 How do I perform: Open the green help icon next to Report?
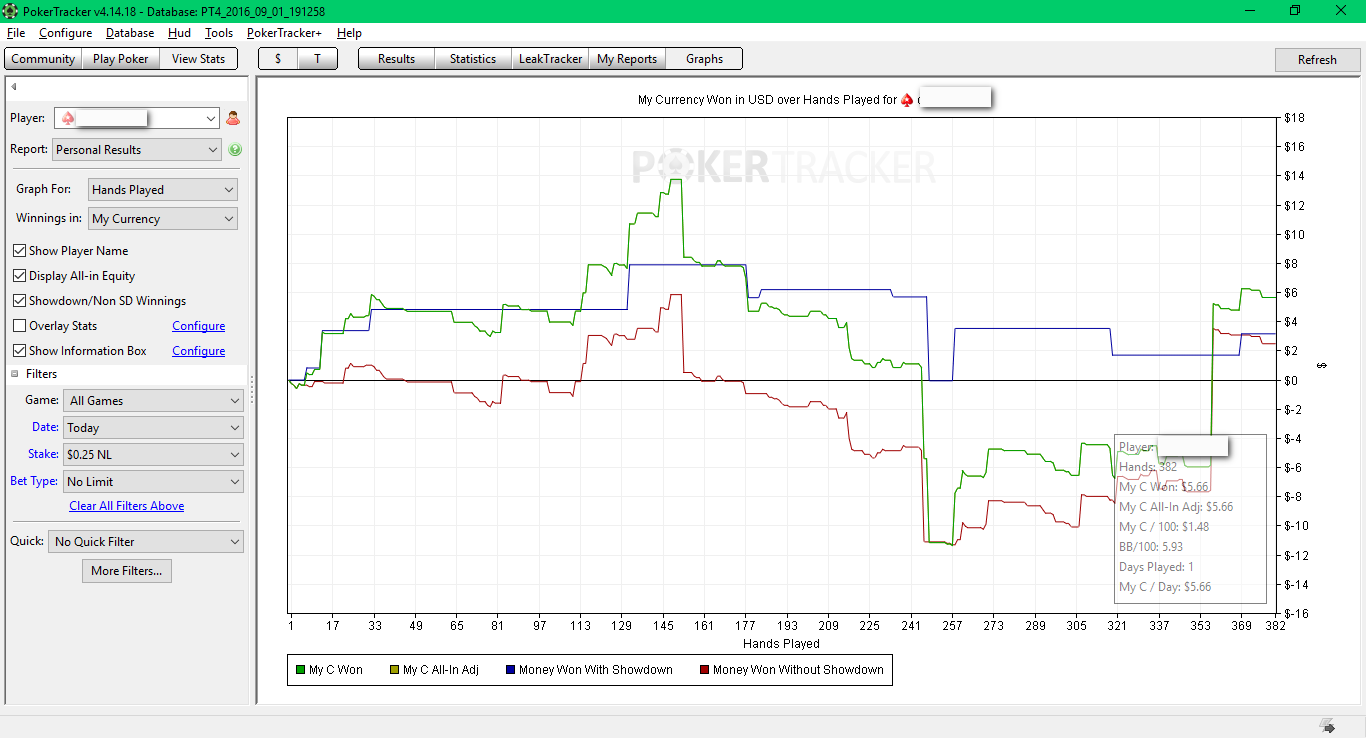tap(235, 150)
